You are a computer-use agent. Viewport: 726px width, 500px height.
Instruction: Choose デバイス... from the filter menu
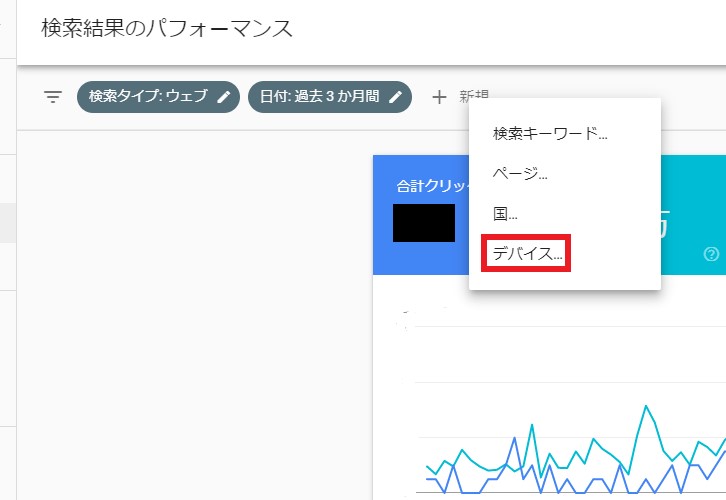click(x=564, y=254)
